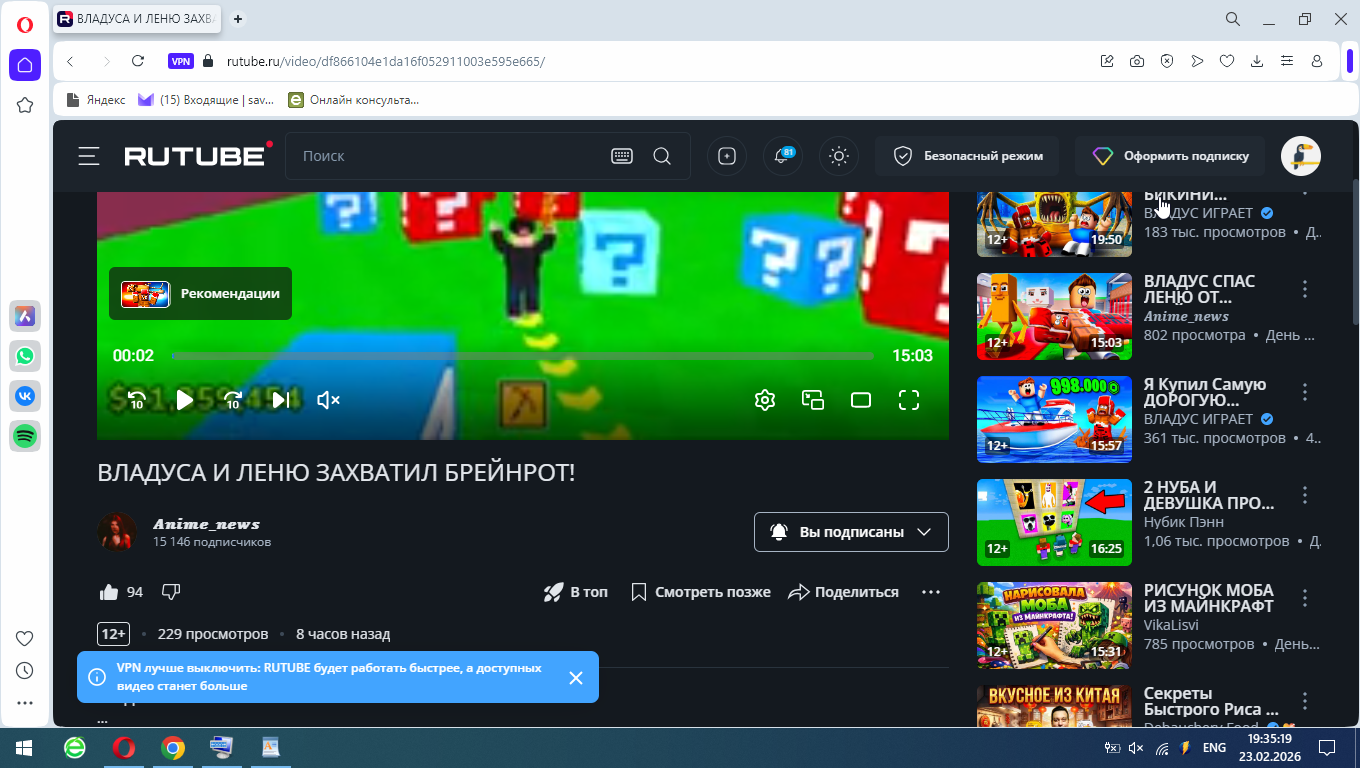
Task: Dislike the video
Action: click(x=171, y=592)
